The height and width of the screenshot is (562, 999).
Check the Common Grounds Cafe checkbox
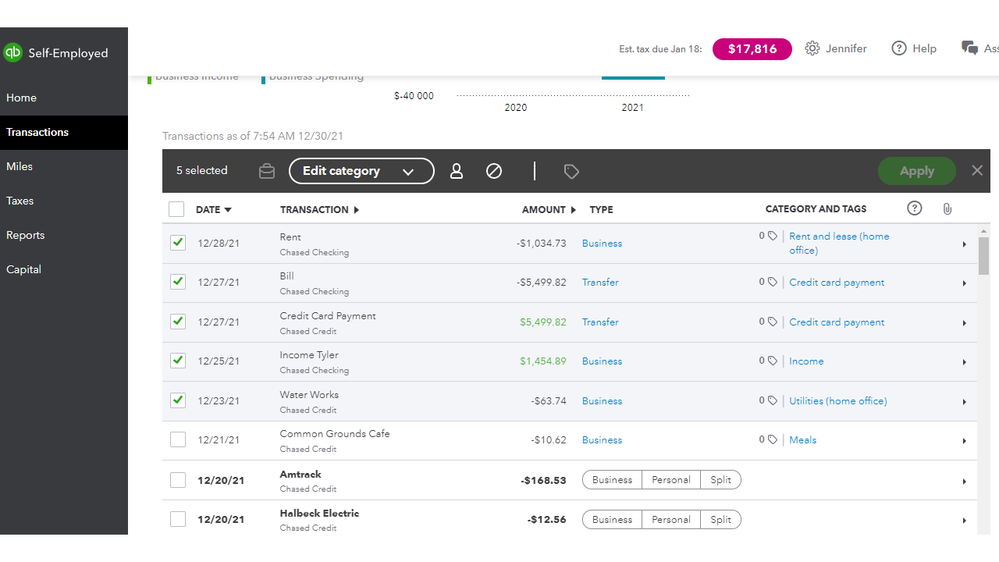coord(178,440)
